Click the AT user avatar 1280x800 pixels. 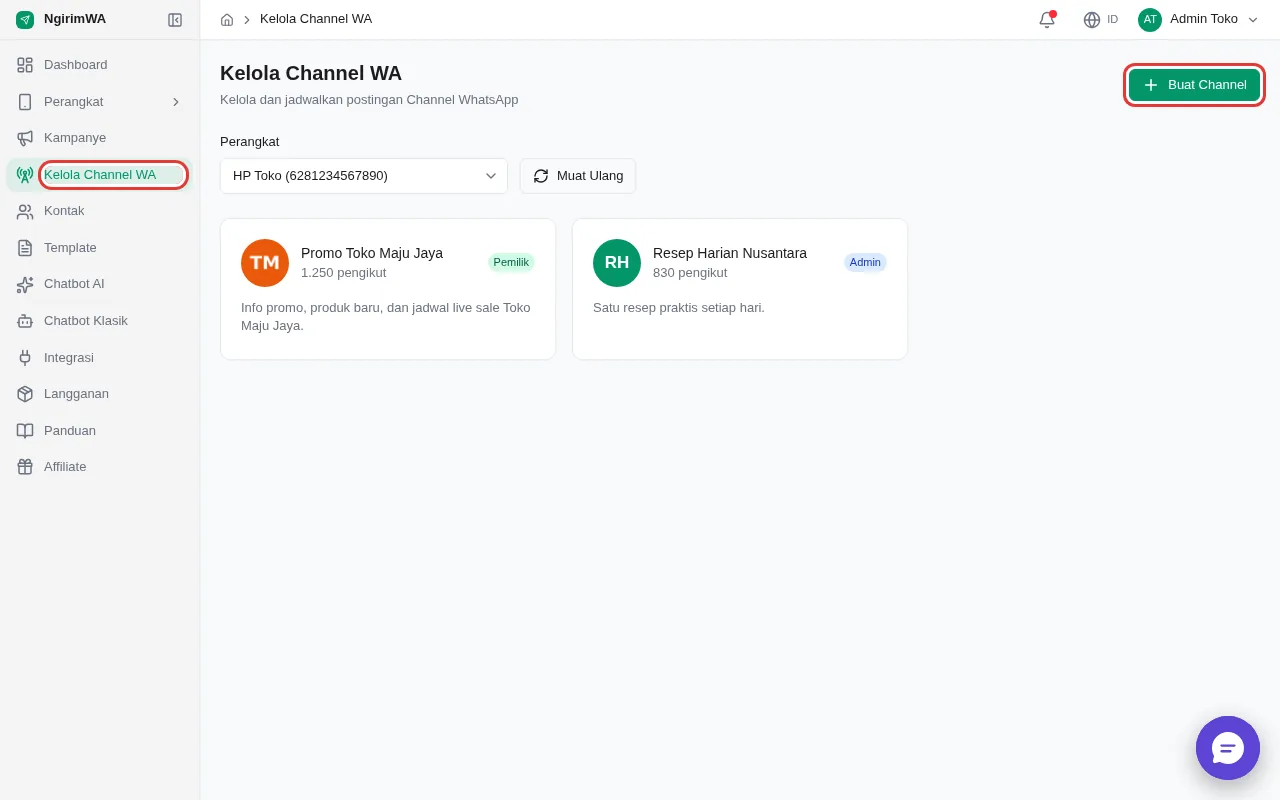pyautogui.click(x=1150, y=19)
